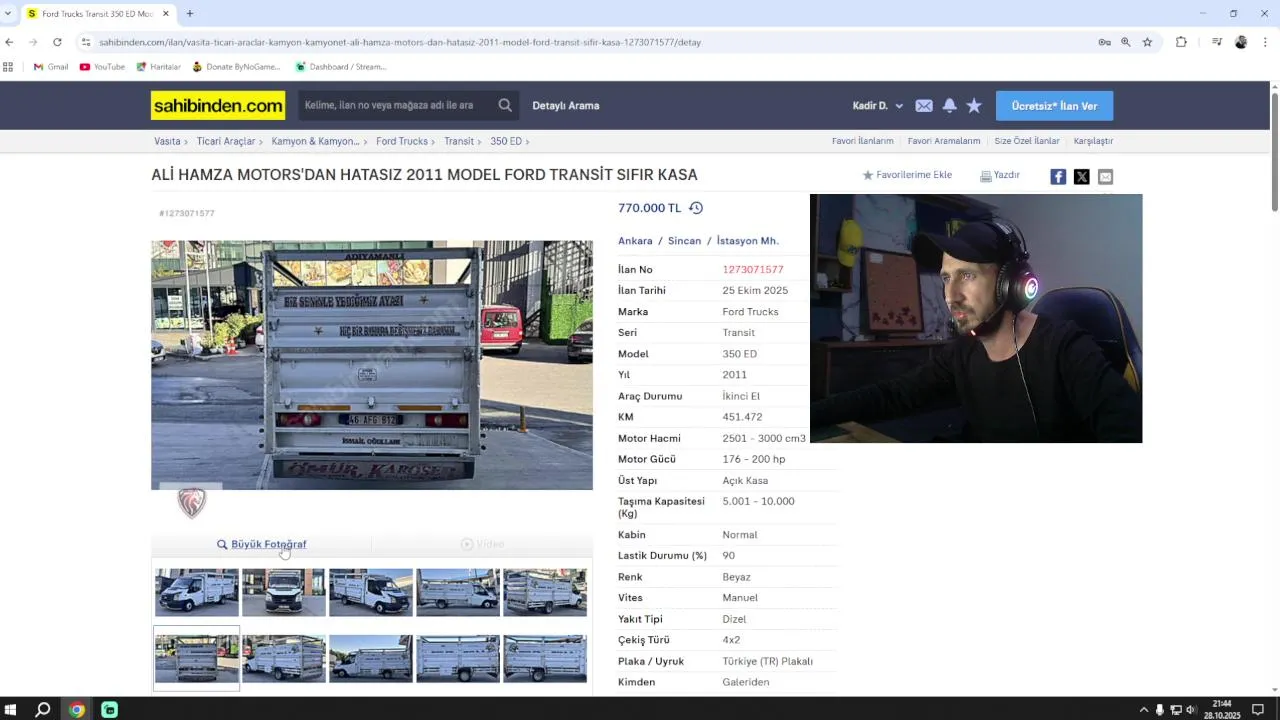Expand Kadir D. account dropdown

[877, 105]
